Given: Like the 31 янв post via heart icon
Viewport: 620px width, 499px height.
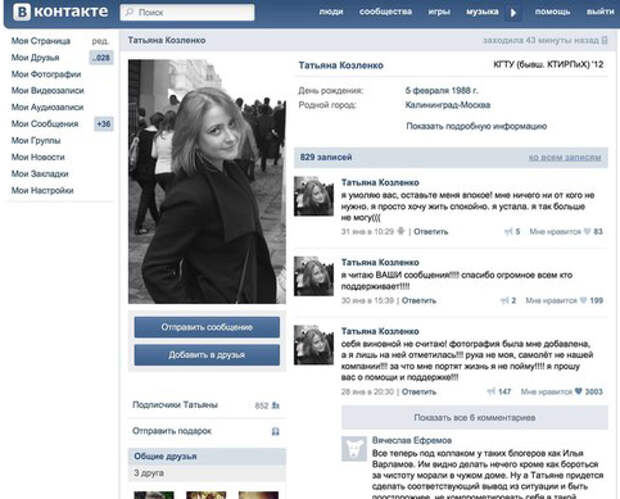Looking at the screenshot, I should (587, 231).
